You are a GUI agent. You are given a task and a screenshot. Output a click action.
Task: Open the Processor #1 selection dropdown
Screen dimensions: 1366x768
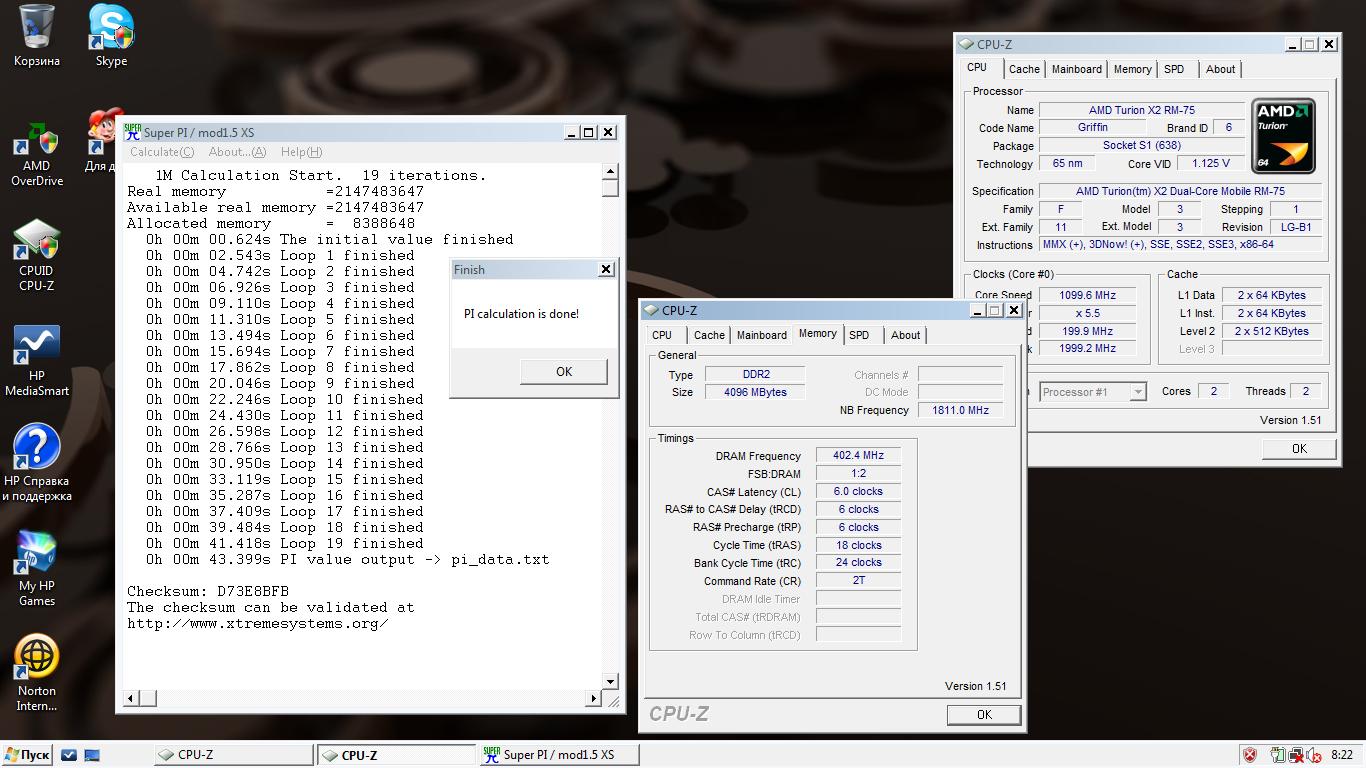pos(1093,392)
